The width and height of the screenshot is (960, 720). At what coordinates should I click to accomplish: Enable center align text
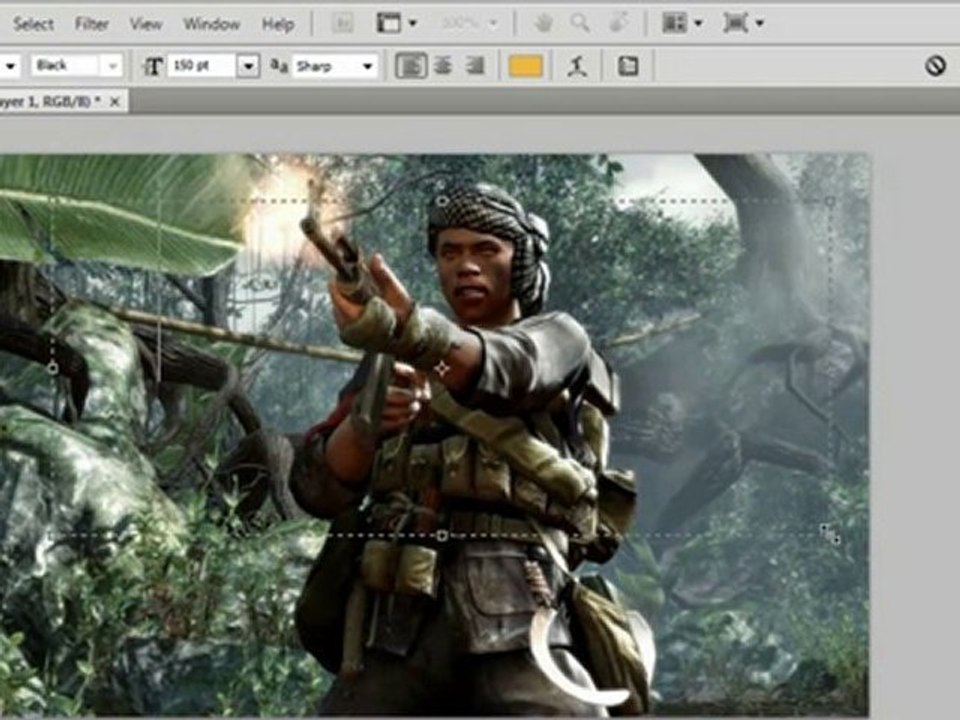[443, 66]
